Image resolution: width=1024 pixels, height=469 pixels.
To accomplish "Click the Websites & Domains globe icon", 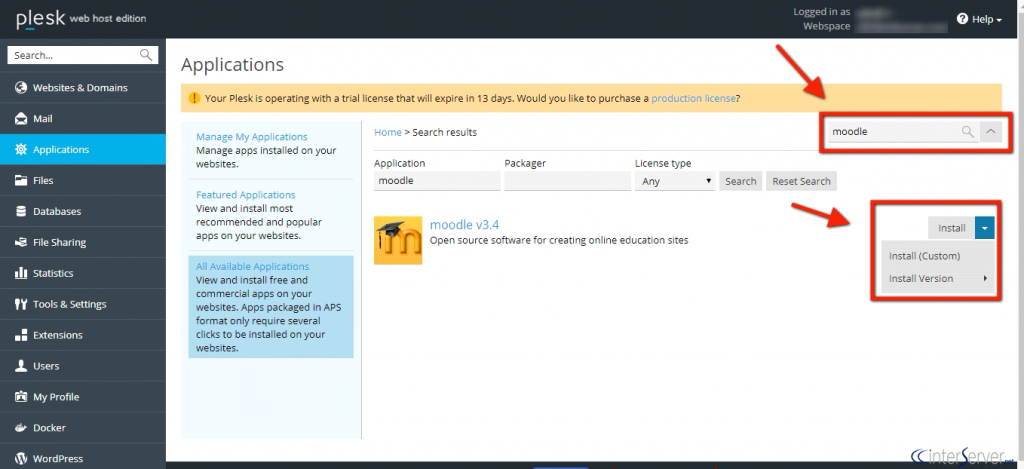I will pyautogui.click(x=21, y=88).
